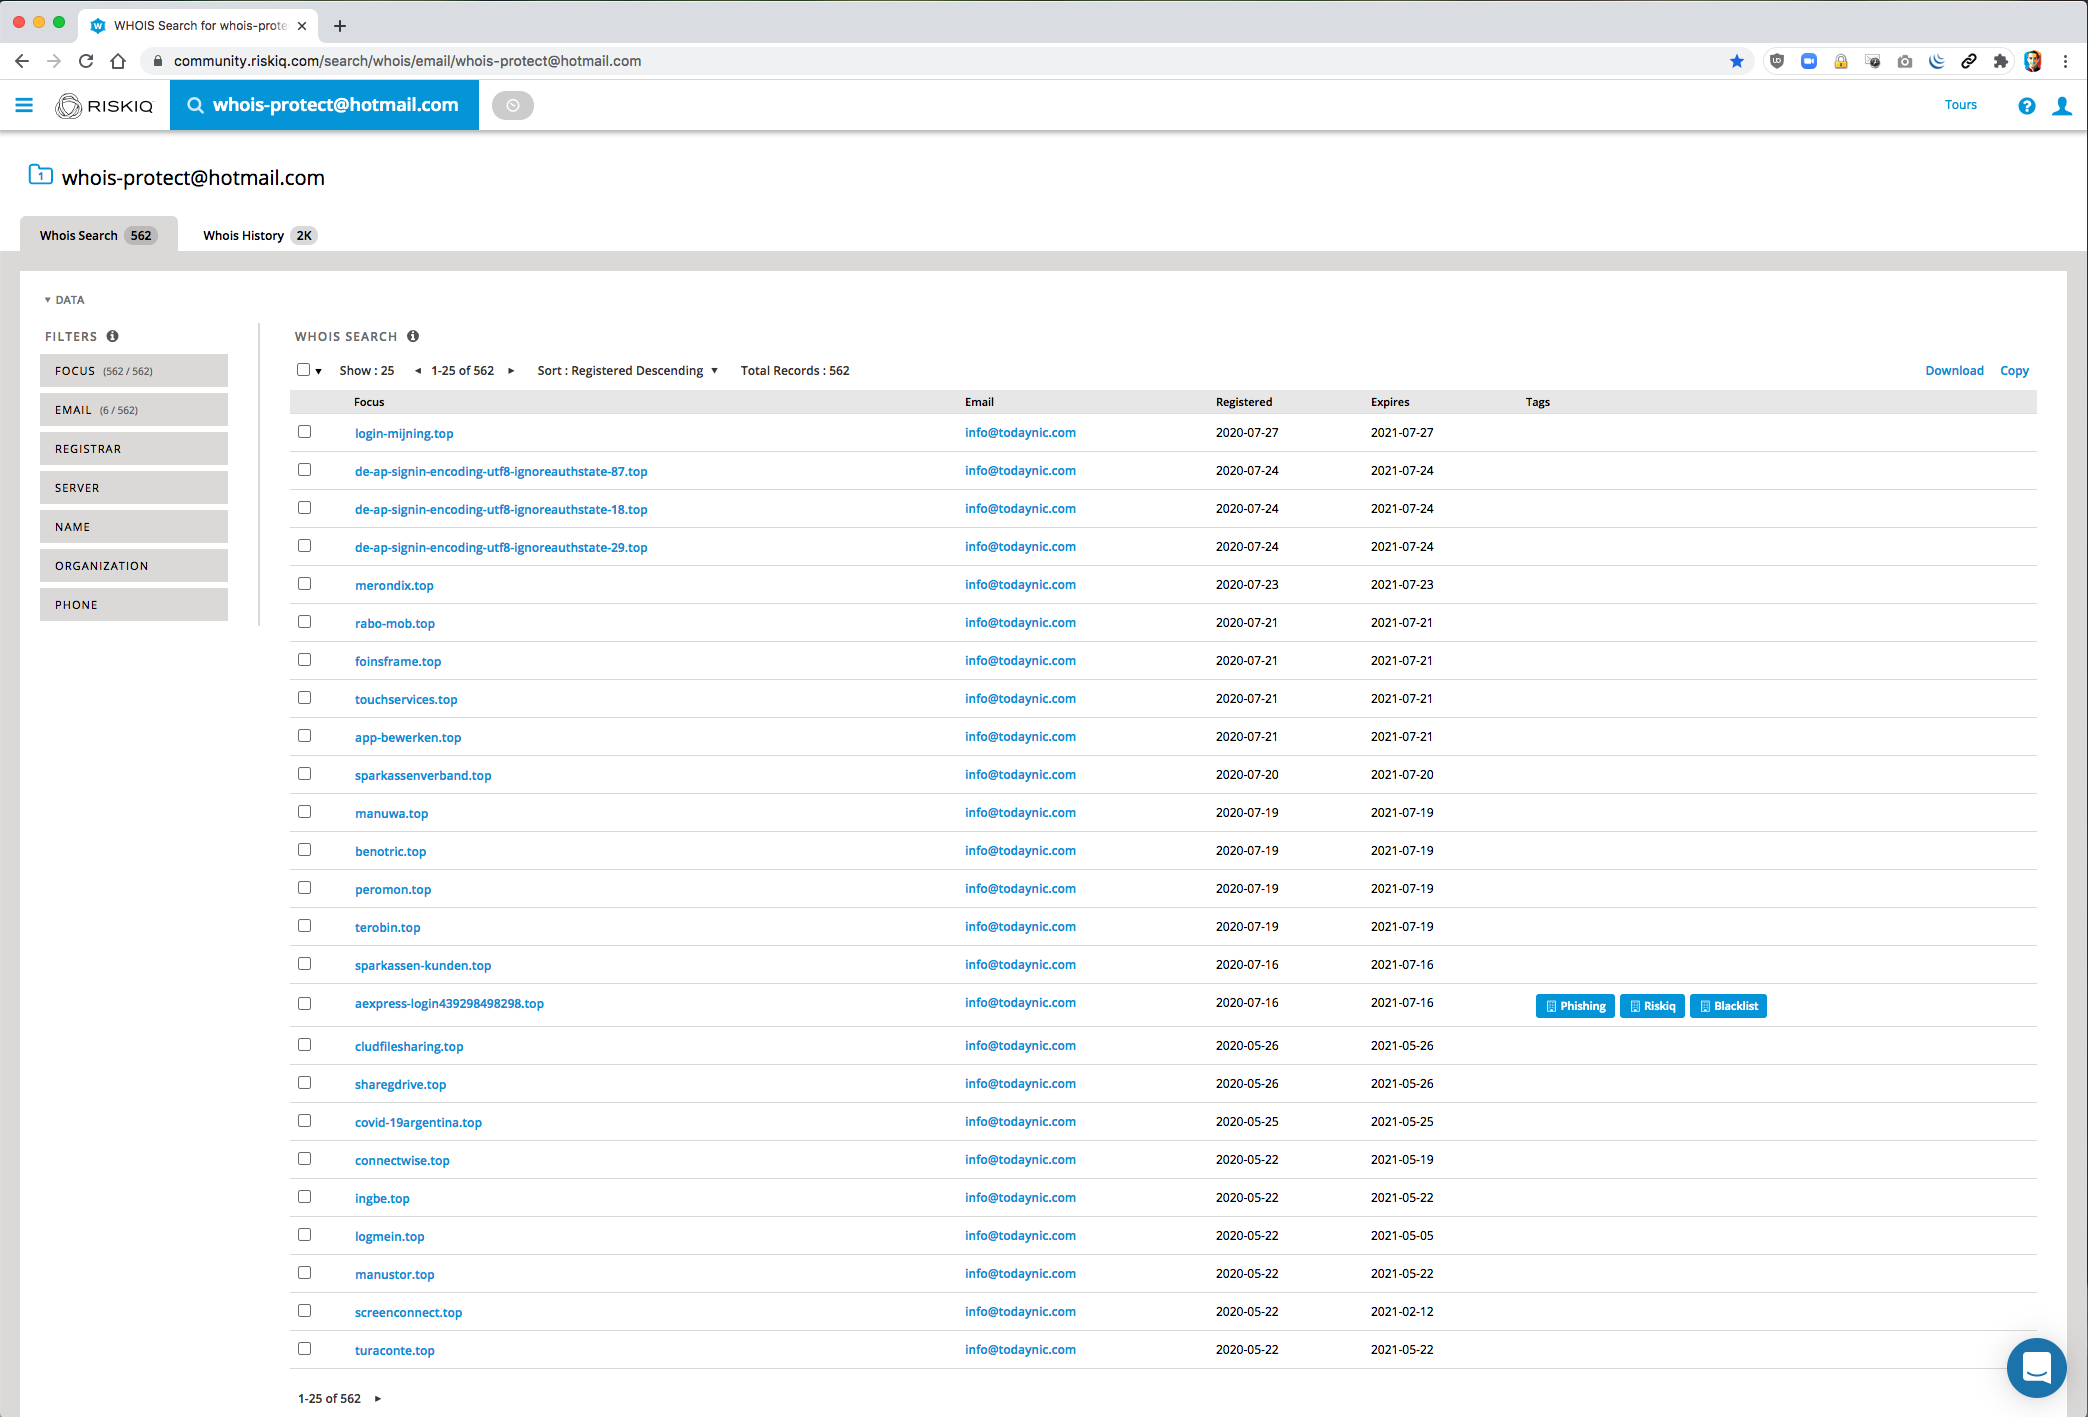Expand the SERVER filter
This screenshot has height=1417, width=2088.
[134, 488]
